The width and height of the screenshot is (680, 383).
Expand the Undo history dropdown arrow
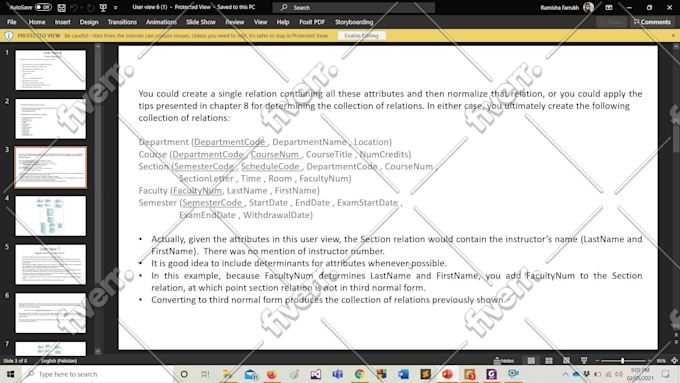click(82, 7)
